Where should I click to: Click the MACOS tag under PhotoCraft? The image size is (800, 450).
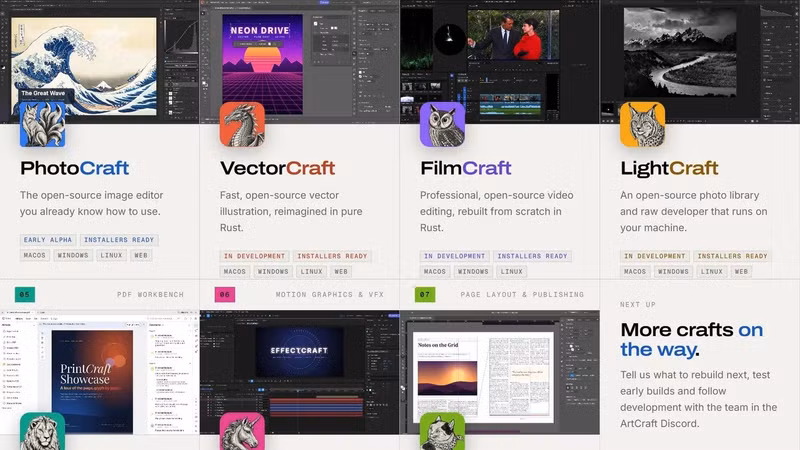(x=35, y=255)
